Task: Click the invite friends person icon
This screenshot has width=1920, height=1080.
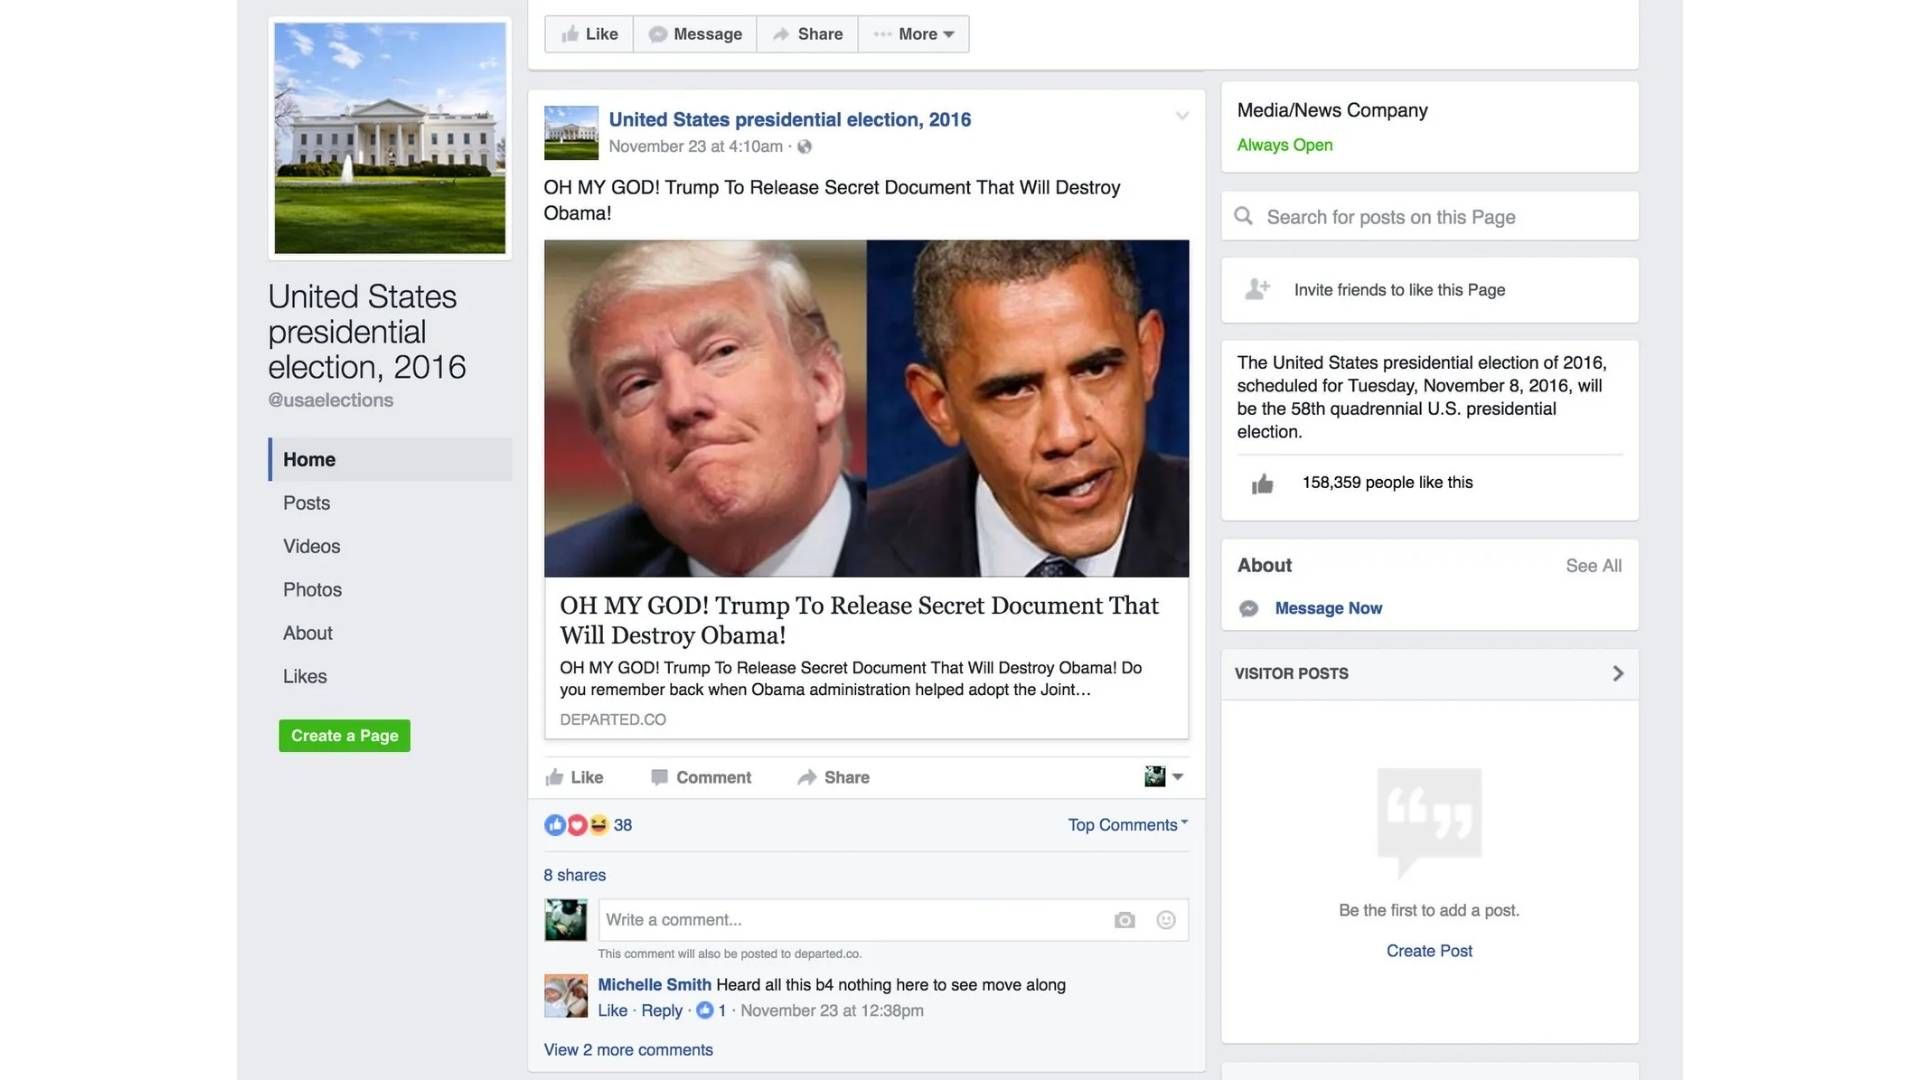Action: [1257, 290]
